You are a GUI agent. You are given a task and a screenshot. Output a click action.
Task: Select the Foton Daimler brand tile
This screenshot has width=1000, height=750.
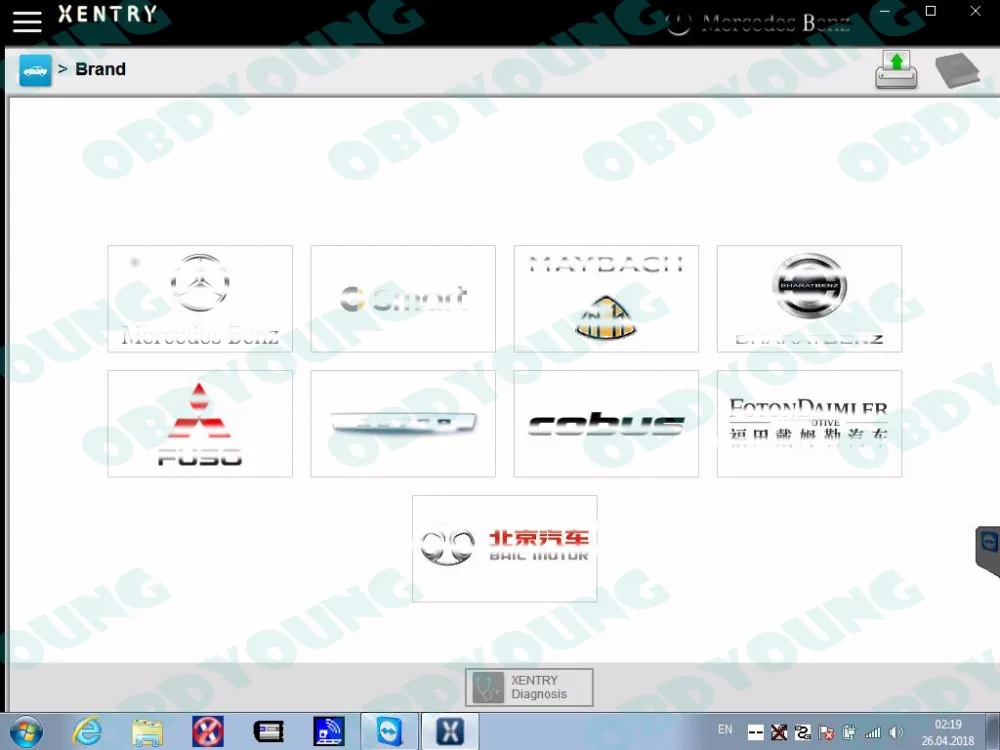tap(809, 423)
